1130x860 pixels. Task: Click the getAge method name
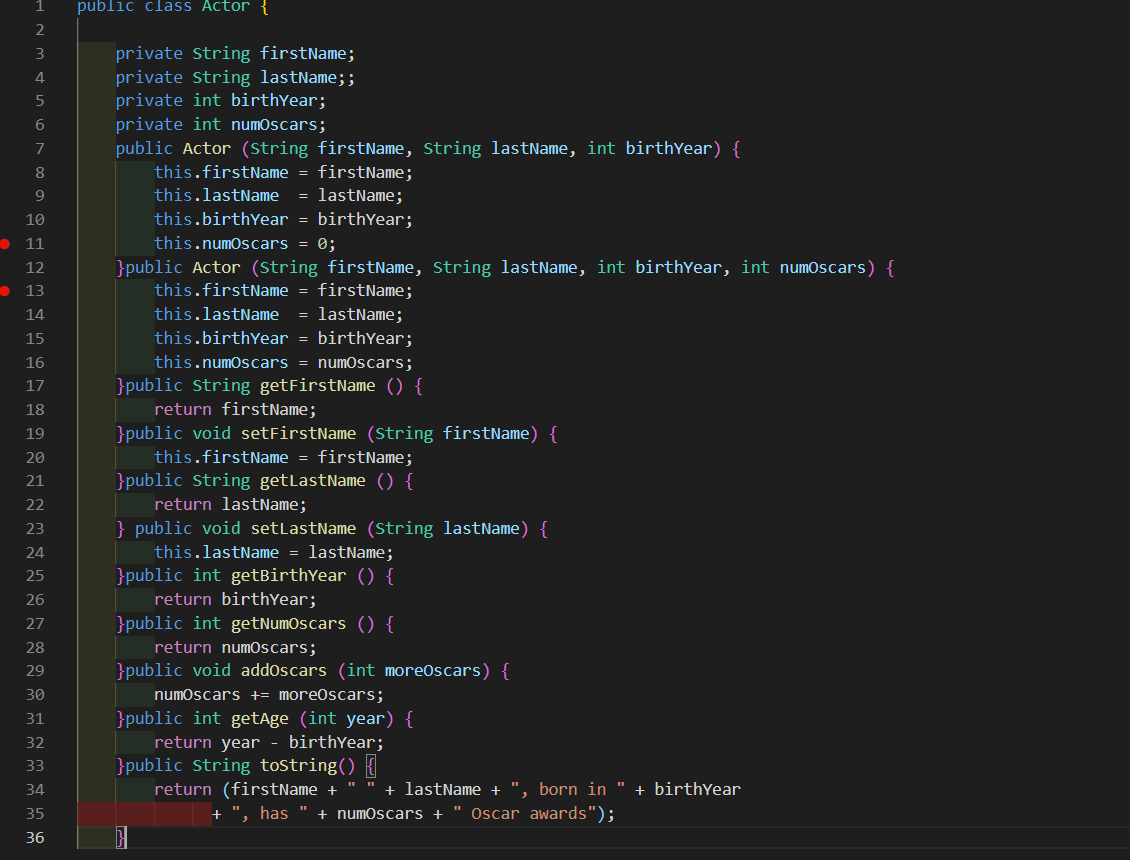coord(259,719)
